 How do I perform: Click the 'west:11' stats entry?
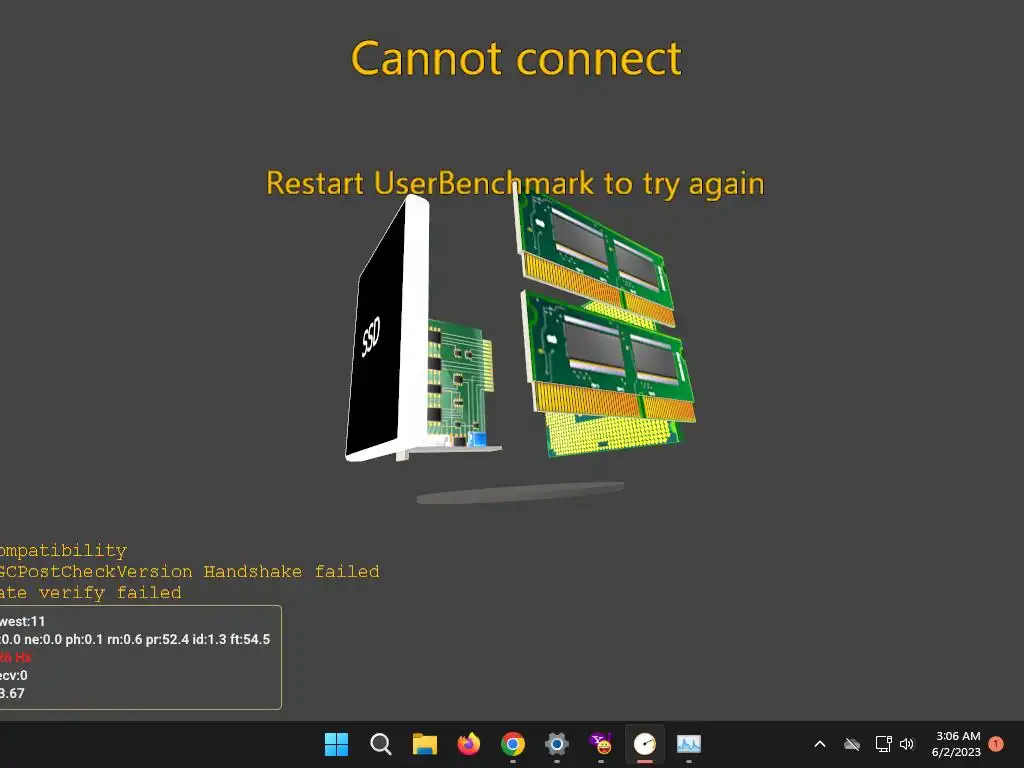click(22, 621)
